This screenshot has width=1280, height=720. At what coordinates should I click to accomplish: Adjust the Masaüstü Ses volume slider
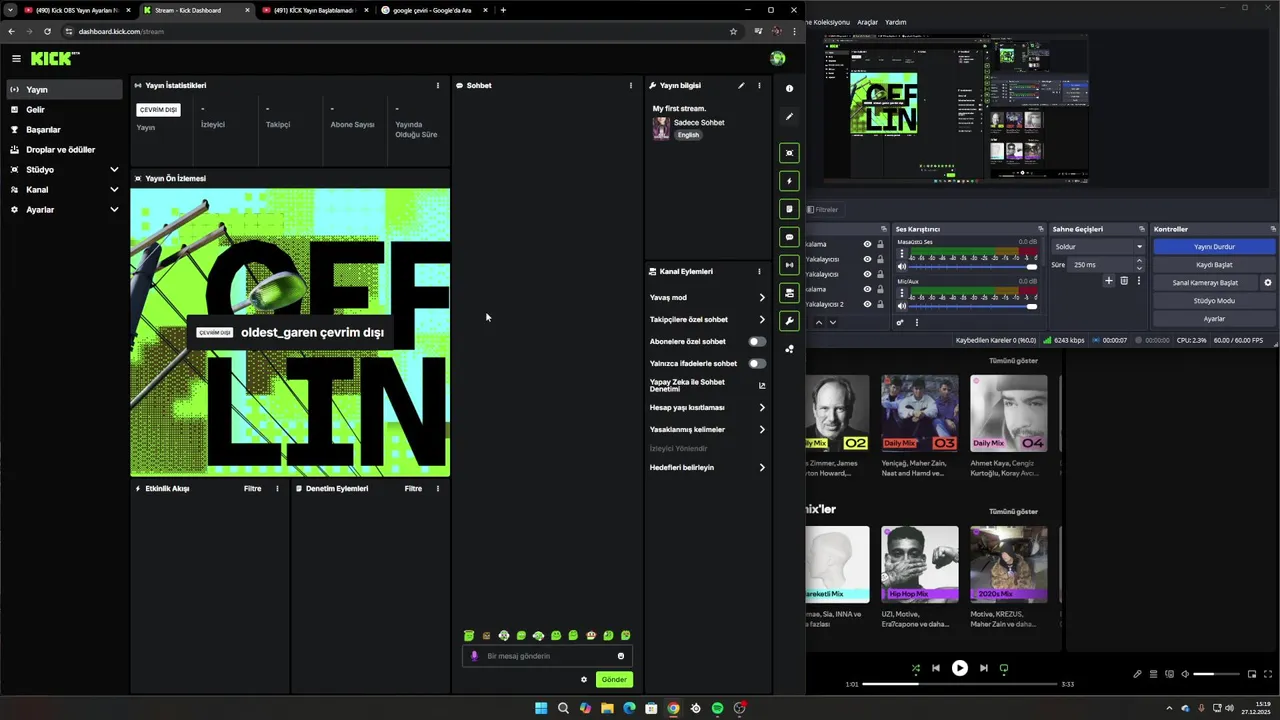[x=974, y=267]
